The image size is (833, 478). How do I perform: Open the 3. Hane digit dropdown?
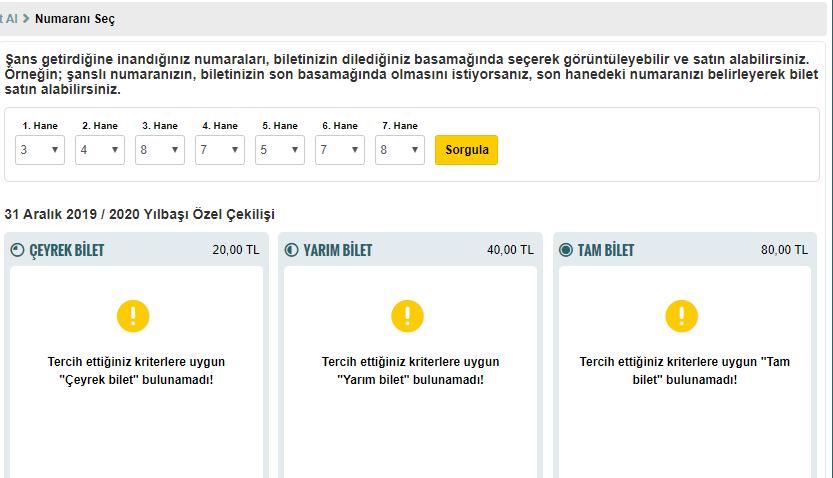pyautogui.click(x=160, y=150)
